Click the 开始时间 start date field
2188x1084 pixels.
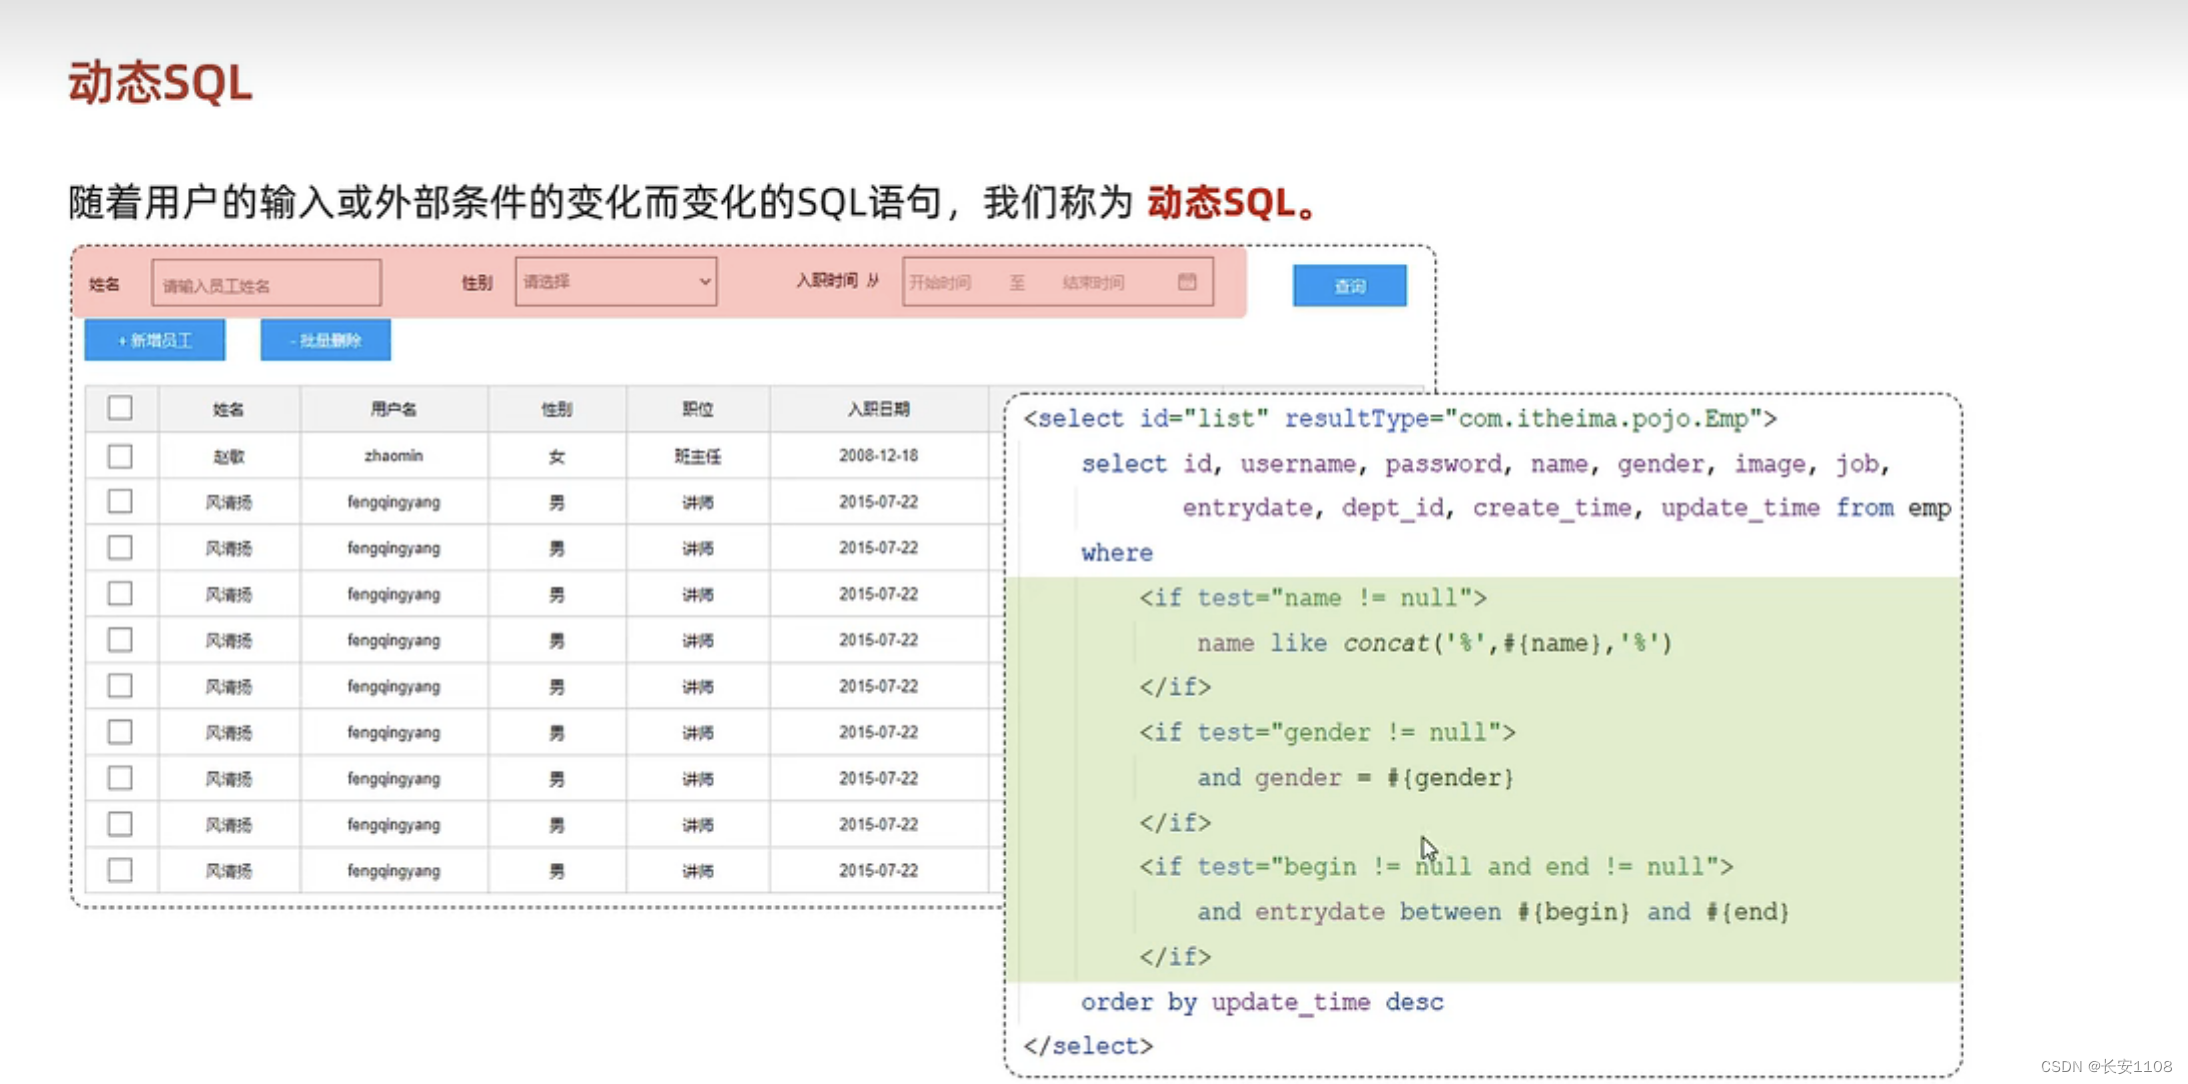(940, 283)
